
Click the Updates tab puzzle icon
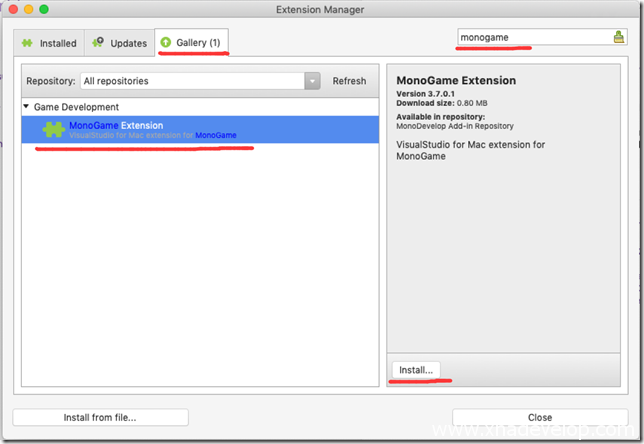click(98, 43)
